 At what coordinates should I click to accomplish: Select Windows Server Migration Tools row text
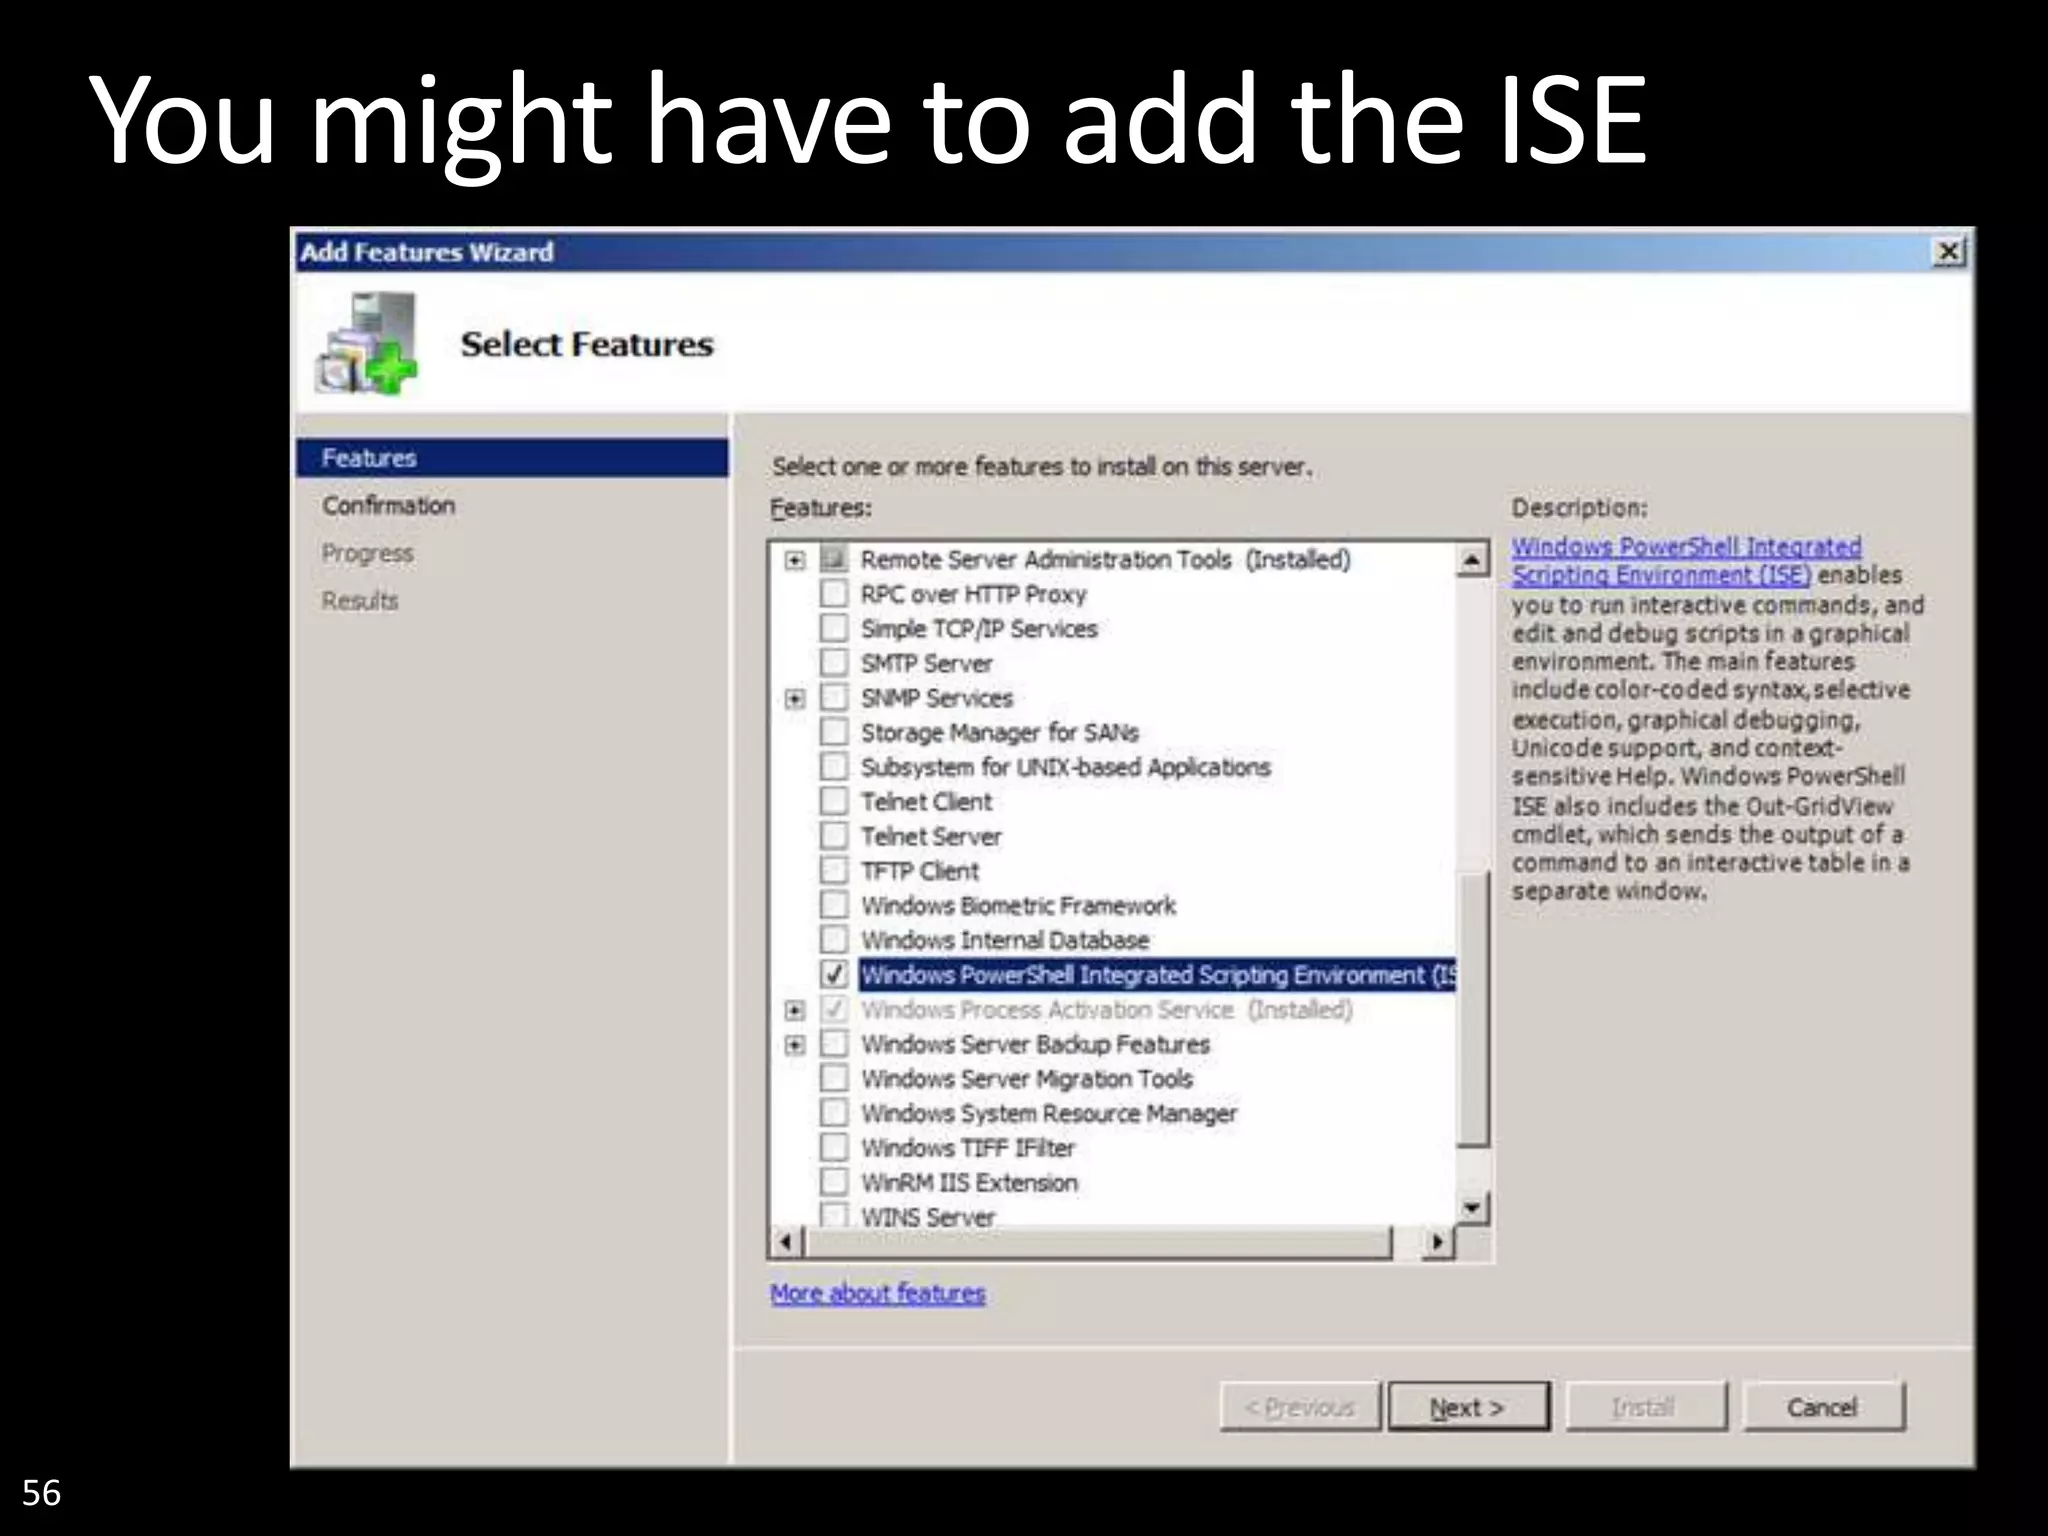coord(1027,1079)
